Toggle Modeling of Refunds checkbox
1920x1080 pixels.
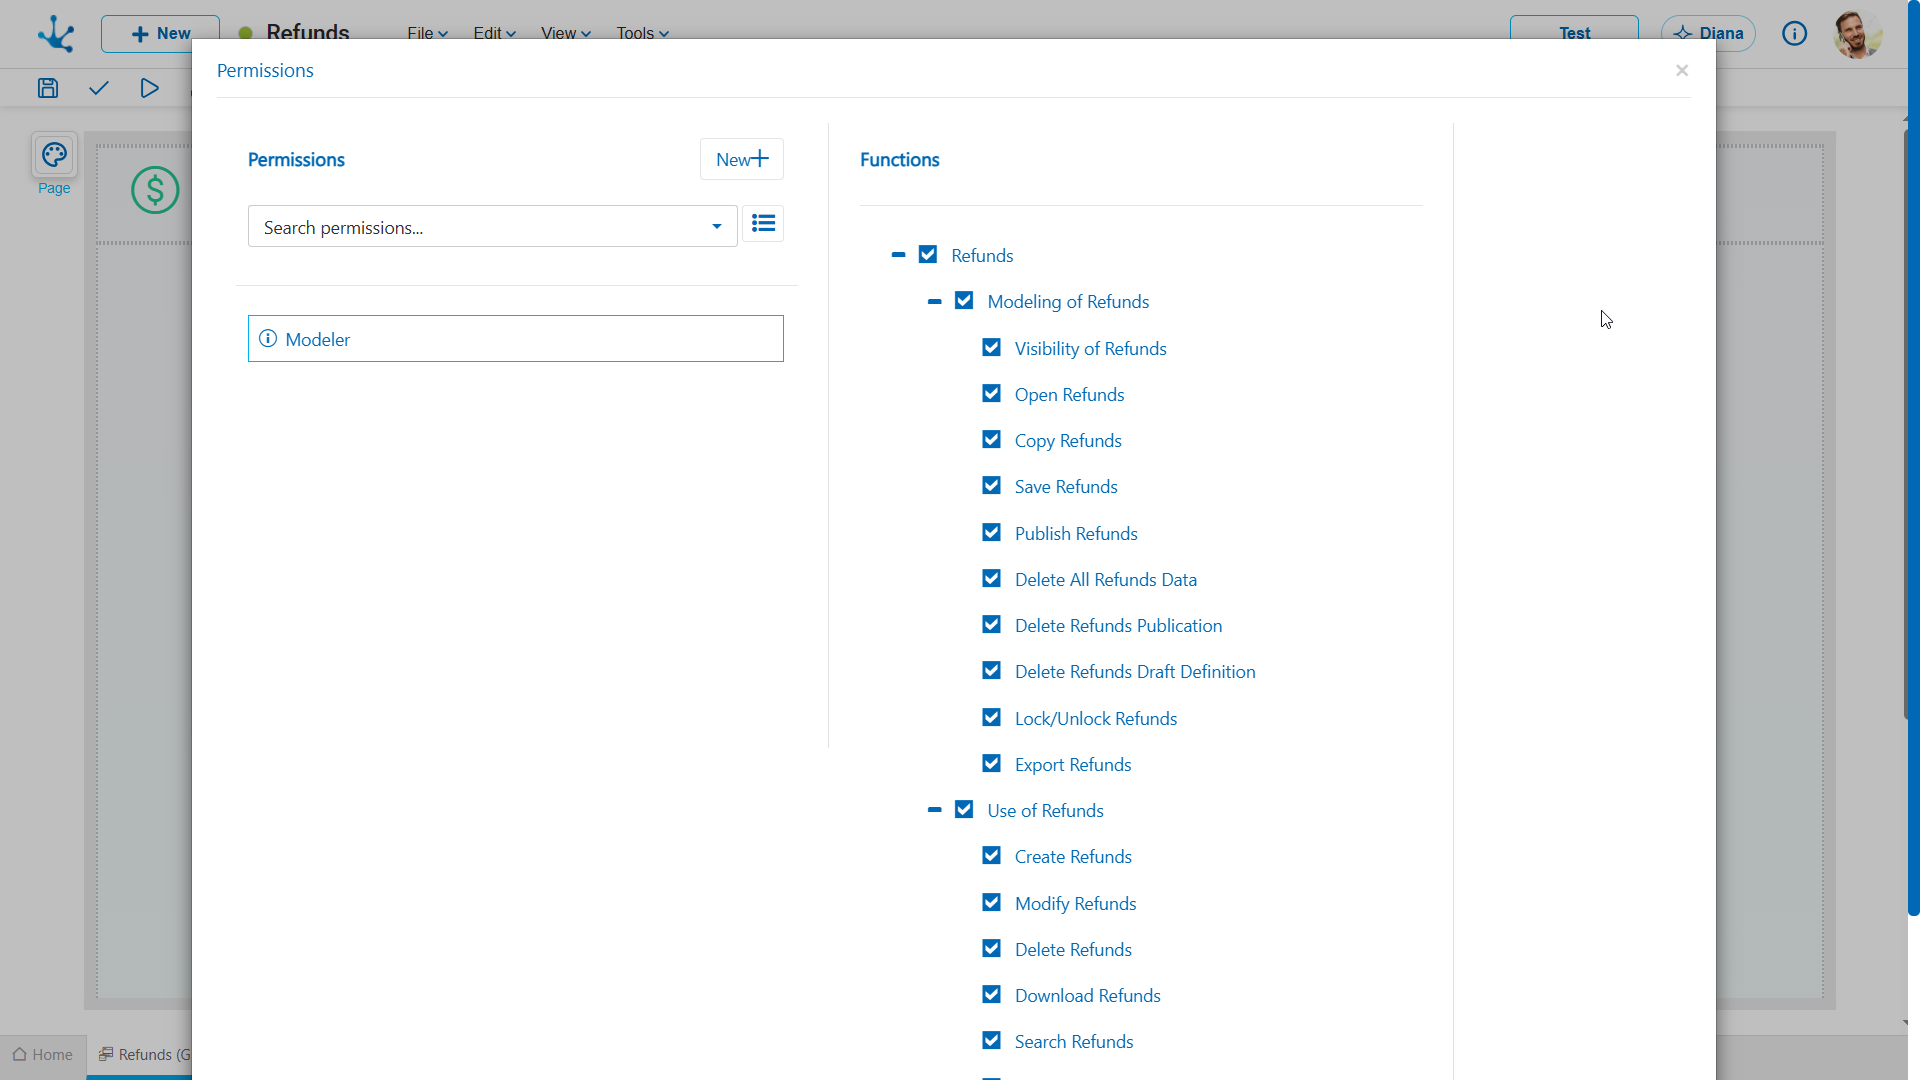pyautogui.click(x=964, y=301)
